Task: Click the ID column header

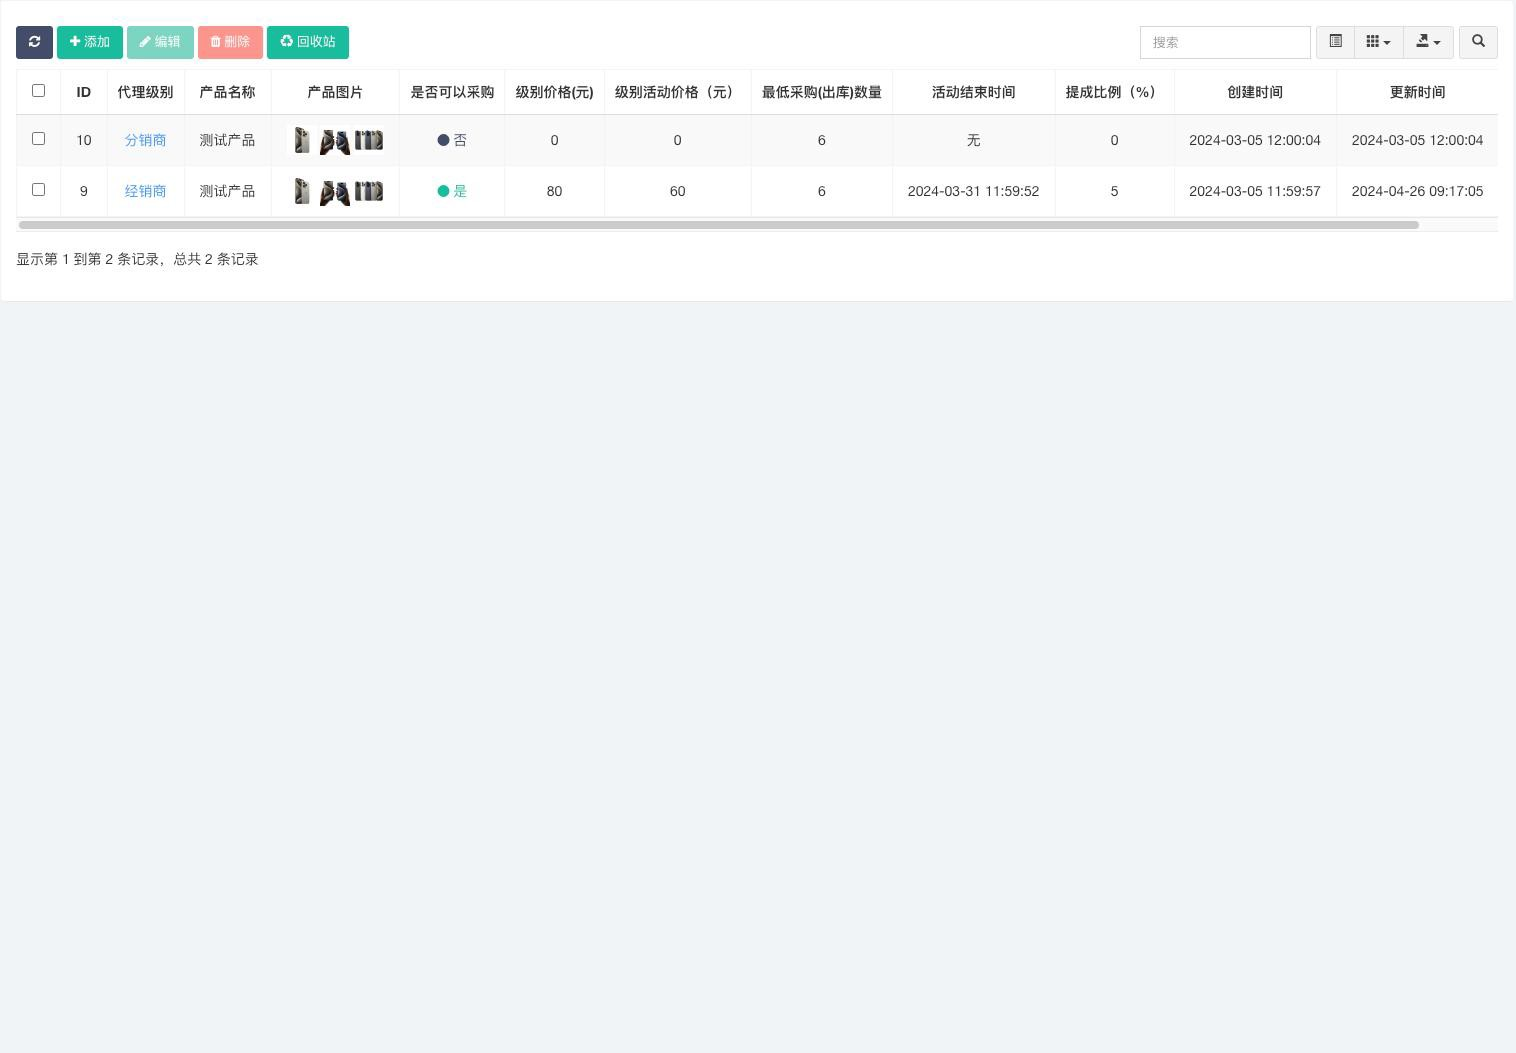Action: pos(84,92)
